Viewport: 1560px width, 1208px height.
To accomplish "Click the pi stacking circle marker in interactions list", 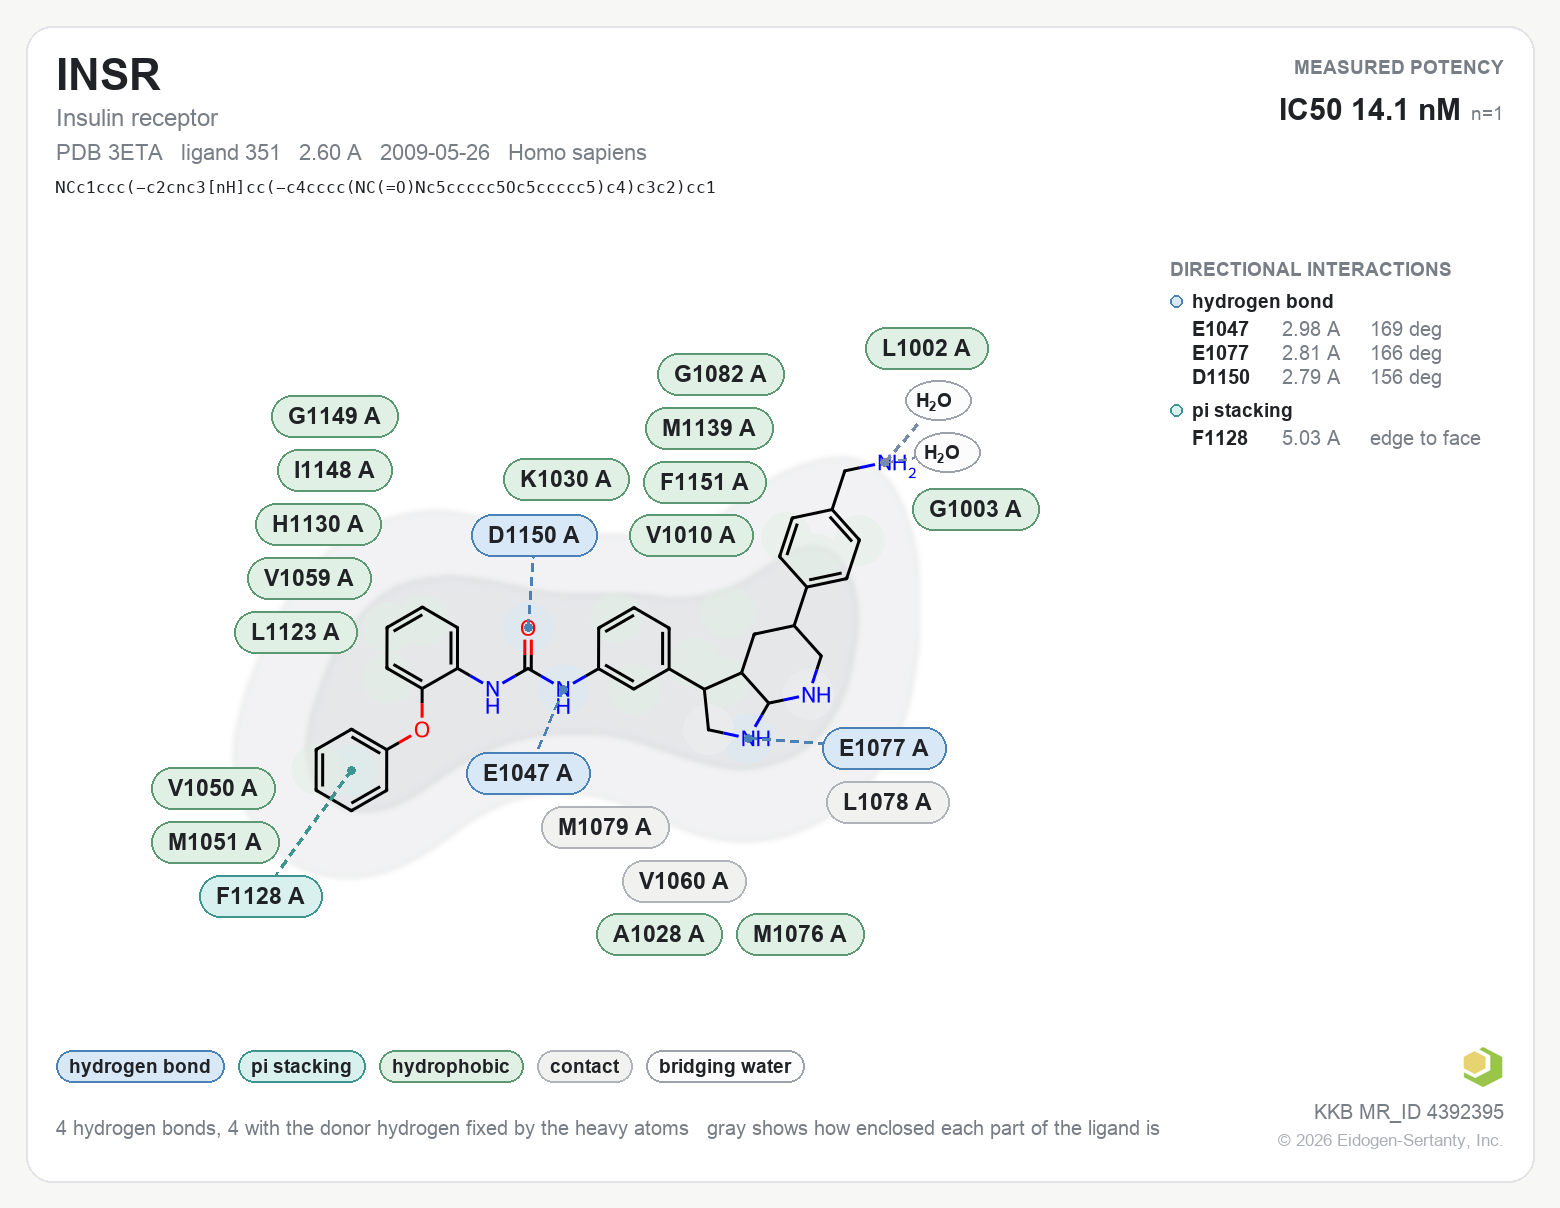I will [1177, 411].
